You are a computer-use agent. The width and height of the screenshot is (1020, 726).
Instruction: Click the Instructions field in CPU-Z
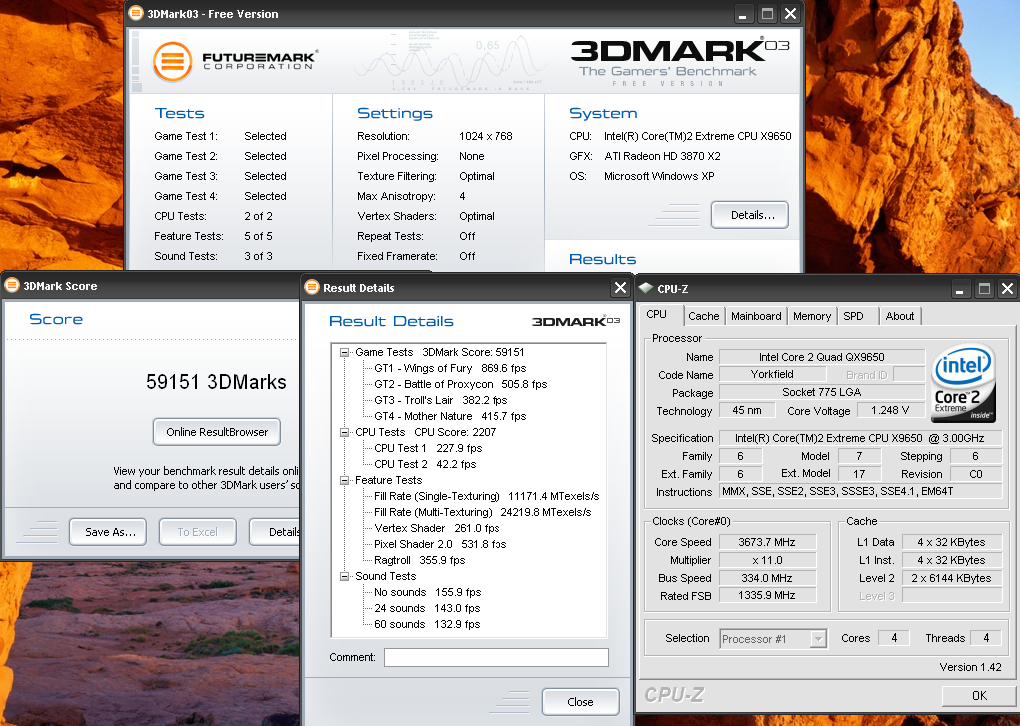[860, 492]
